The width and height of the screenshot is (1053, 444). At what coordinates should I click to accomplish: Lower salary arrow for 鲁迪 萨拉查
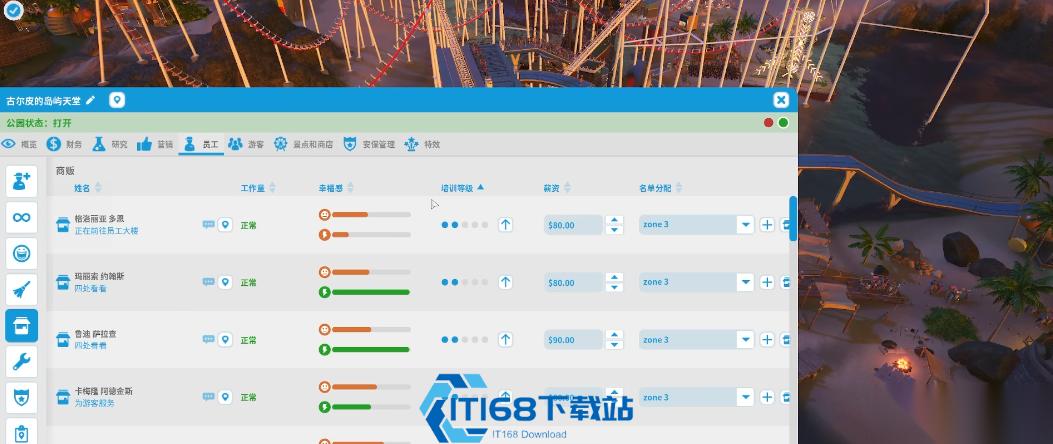pyautogui.click(x=614, y=345)
